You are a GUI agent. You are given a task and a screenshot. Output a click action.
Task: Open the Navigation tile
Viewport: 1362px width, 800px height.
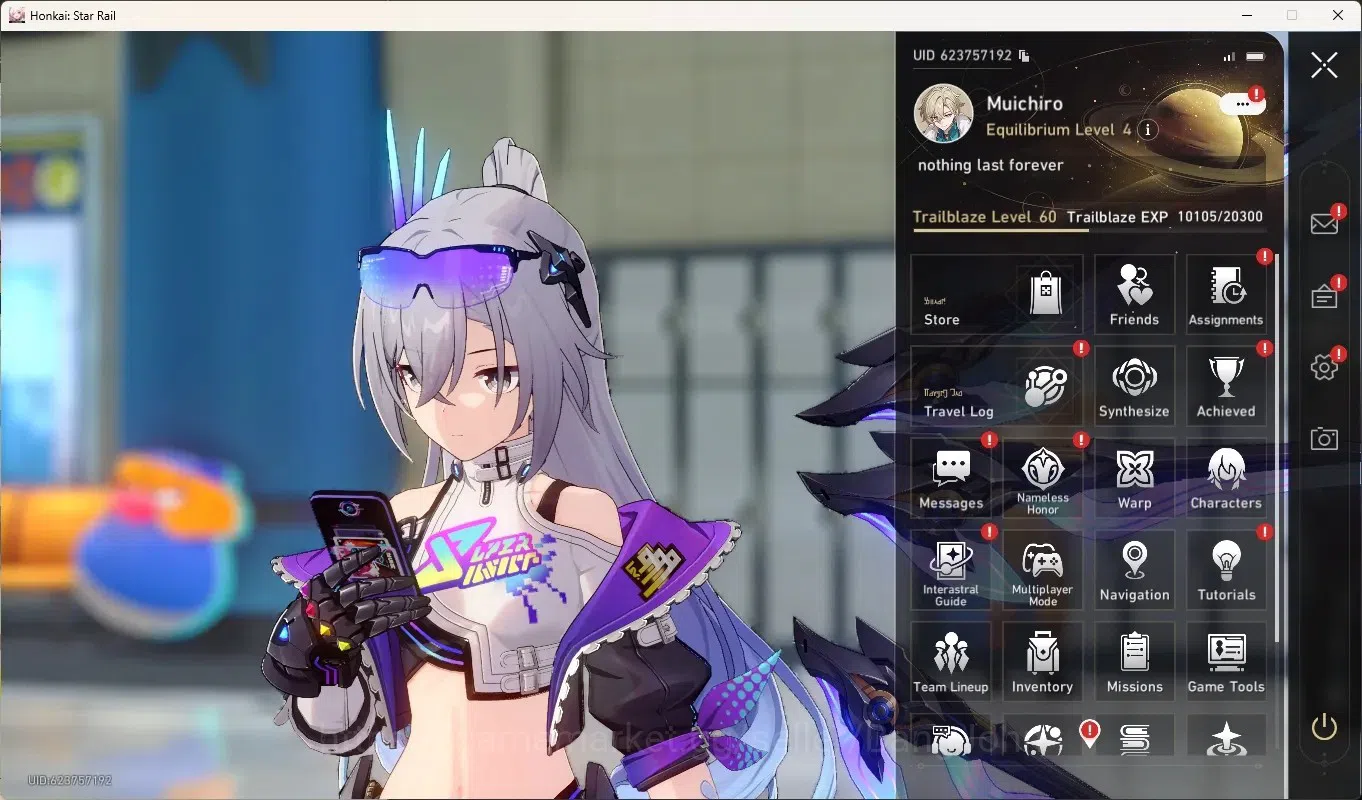1134,570
